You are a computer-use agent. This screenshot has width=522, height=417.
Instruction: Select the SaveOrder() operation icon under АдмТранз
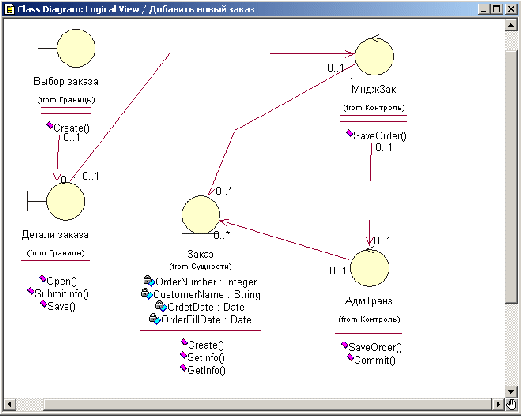(345, 346)
